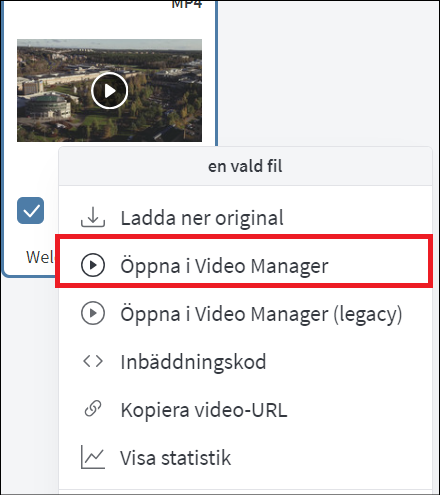The height and width of the screenshot is (495, 440).
Task: Click the download arrow icon
Action: click(x=93, y=217)
